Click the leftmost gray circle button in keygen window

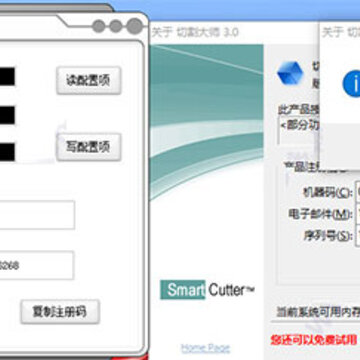(x=99, y=26)
